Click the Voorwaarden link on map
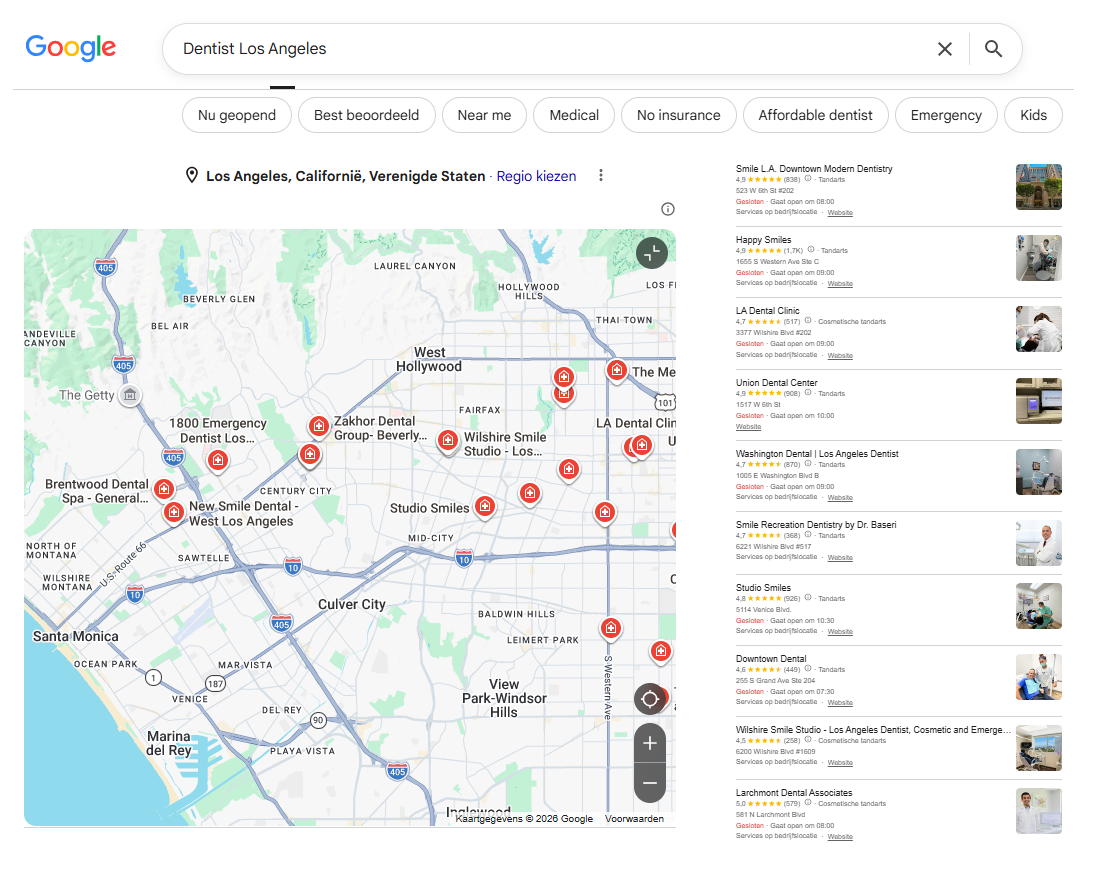This screenshot has width=1099, height=873. point(634,818)
